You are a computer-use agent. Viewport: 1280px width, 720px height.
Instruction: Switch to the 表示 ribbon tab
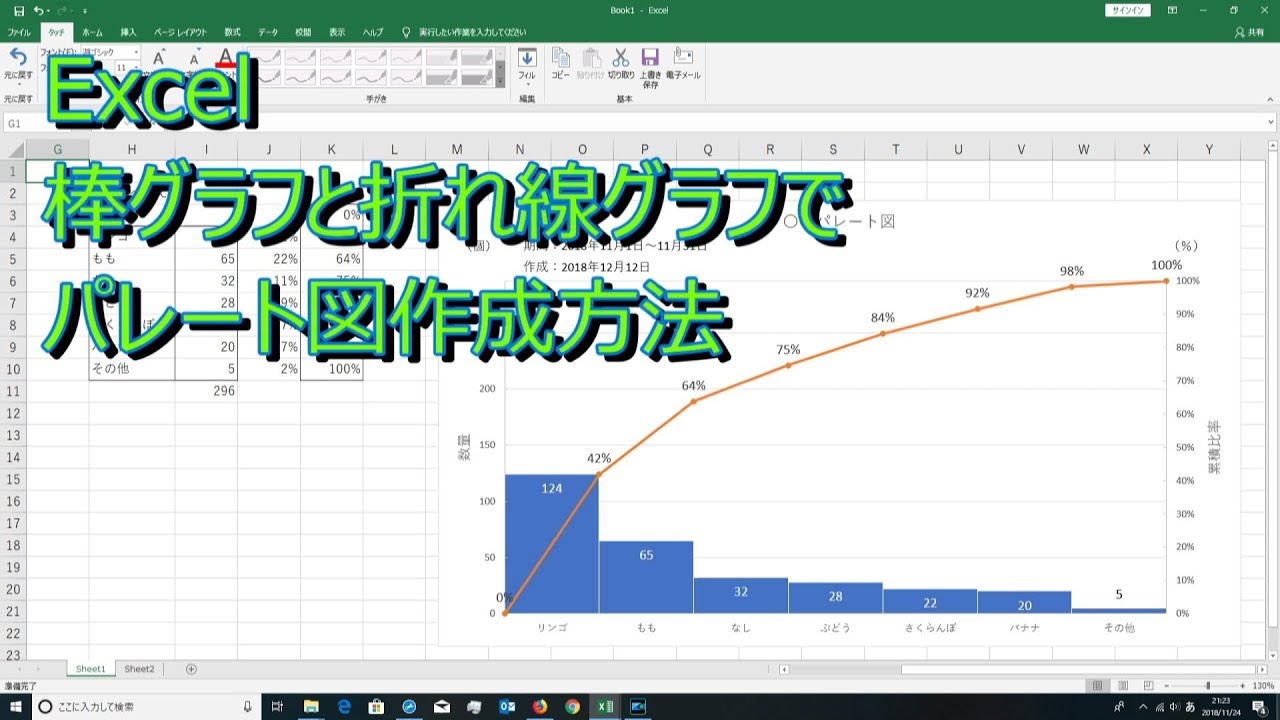[x=337, y=32]
